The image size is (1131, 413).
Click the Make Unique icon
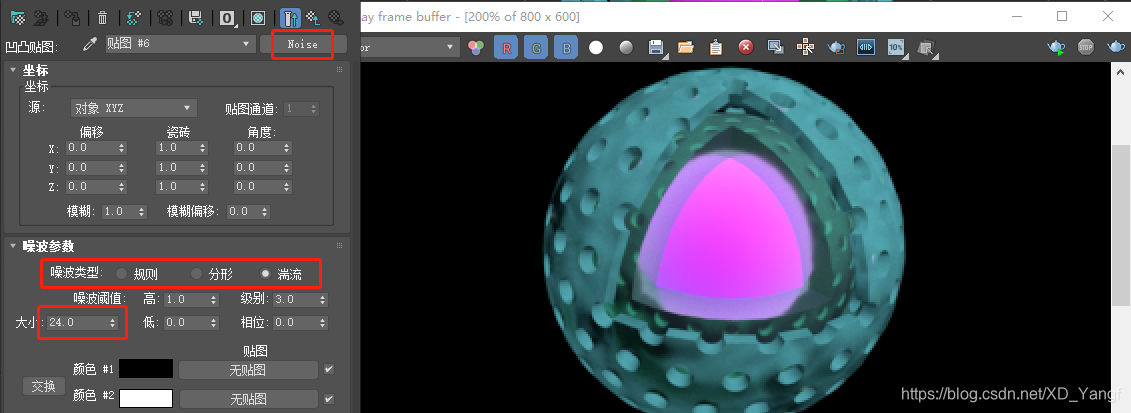[x=165, y=17]
